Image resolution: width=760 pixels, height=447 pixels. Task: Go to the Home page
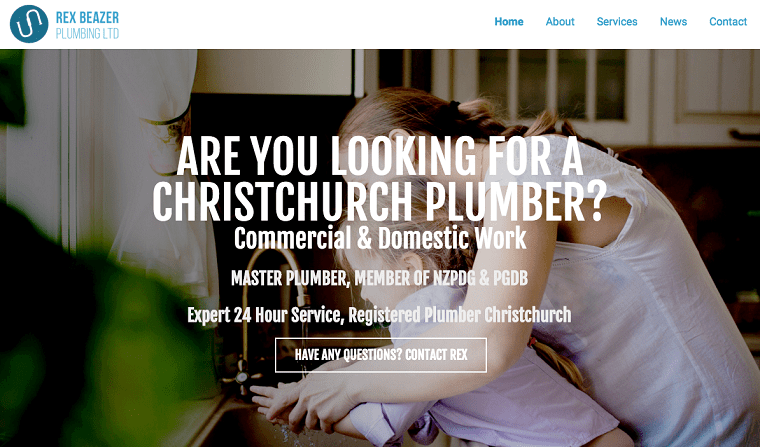[509, 22]
